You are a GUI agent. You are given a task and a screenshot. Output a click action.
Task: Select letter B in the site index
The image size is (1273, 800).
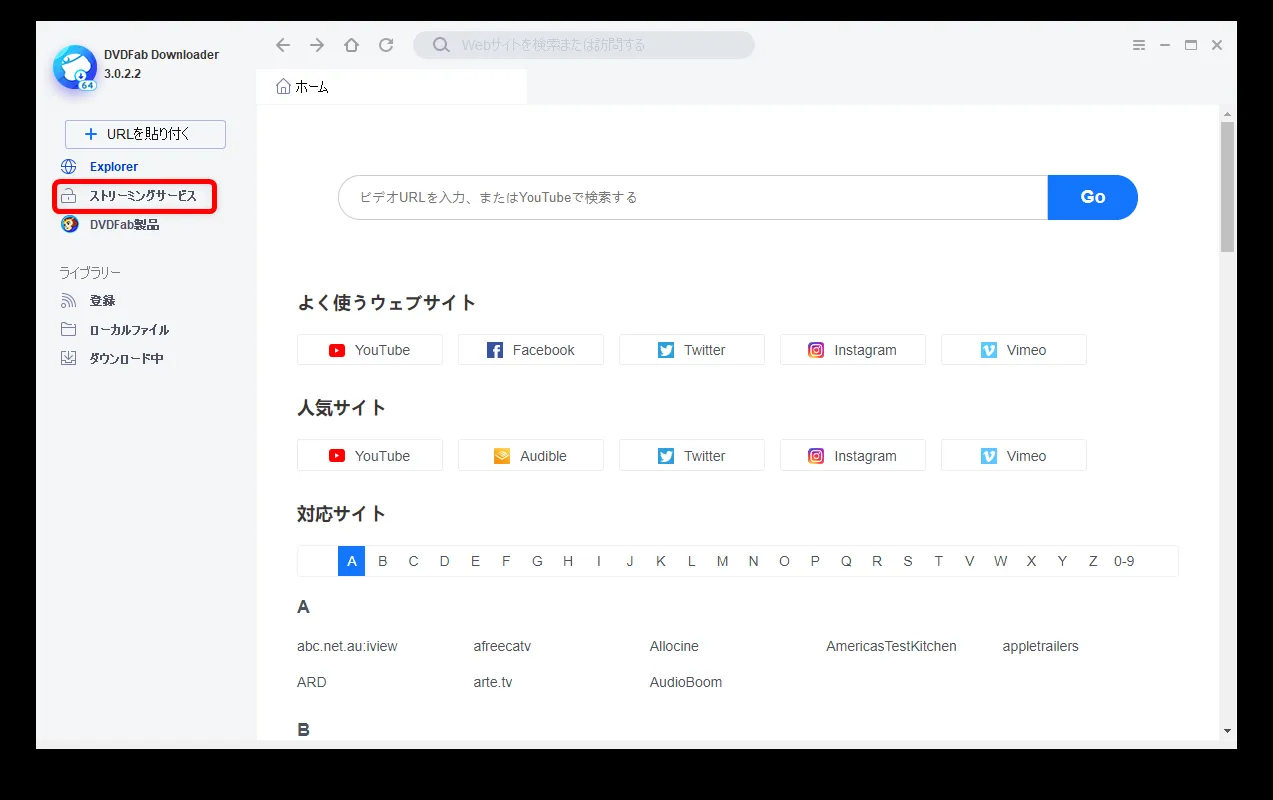click(x=383, y=561)
